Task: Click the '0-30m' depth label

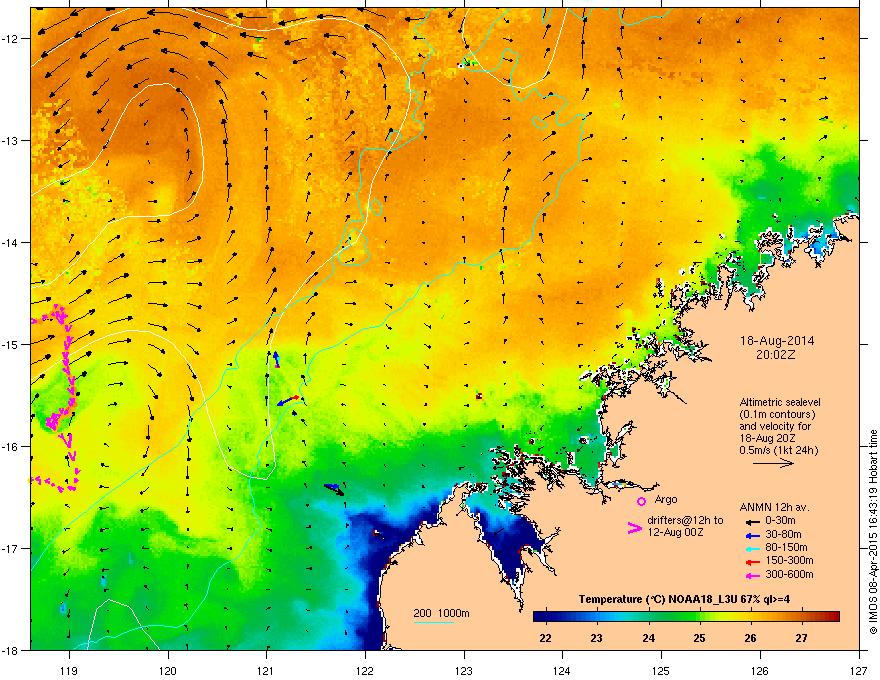Action: point(780,521)
